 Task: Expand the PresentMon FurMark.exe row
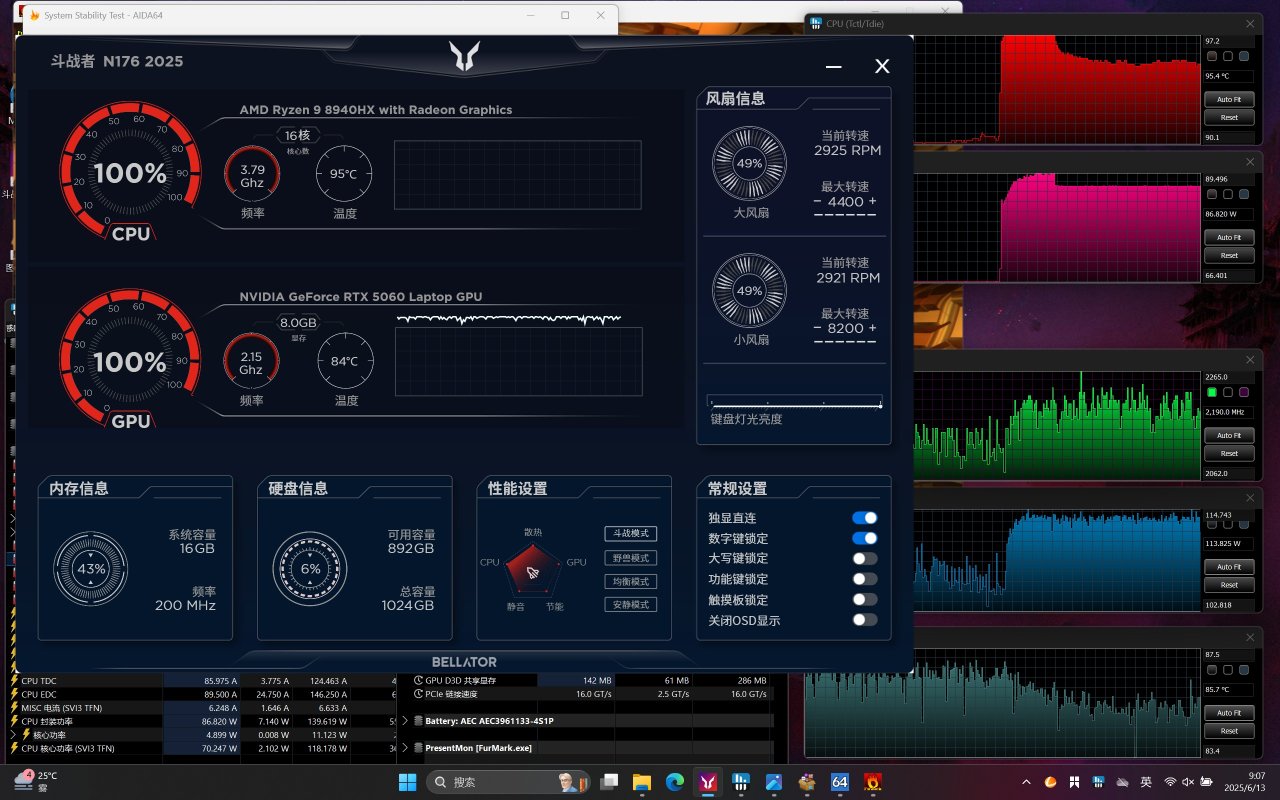404,747
